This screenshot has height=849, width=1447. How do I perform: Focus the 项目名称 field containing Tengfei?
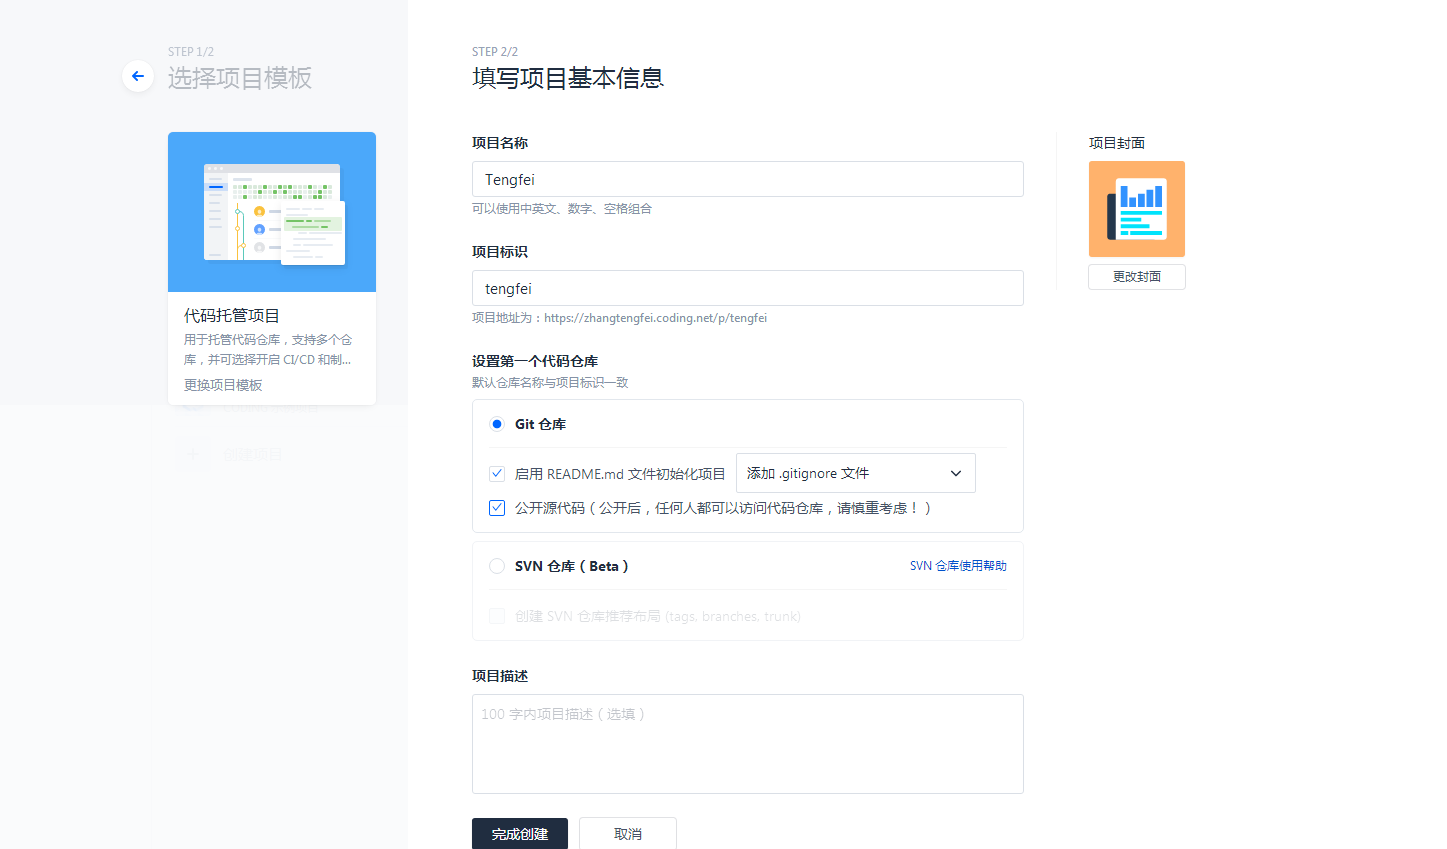tap(748, 179)
